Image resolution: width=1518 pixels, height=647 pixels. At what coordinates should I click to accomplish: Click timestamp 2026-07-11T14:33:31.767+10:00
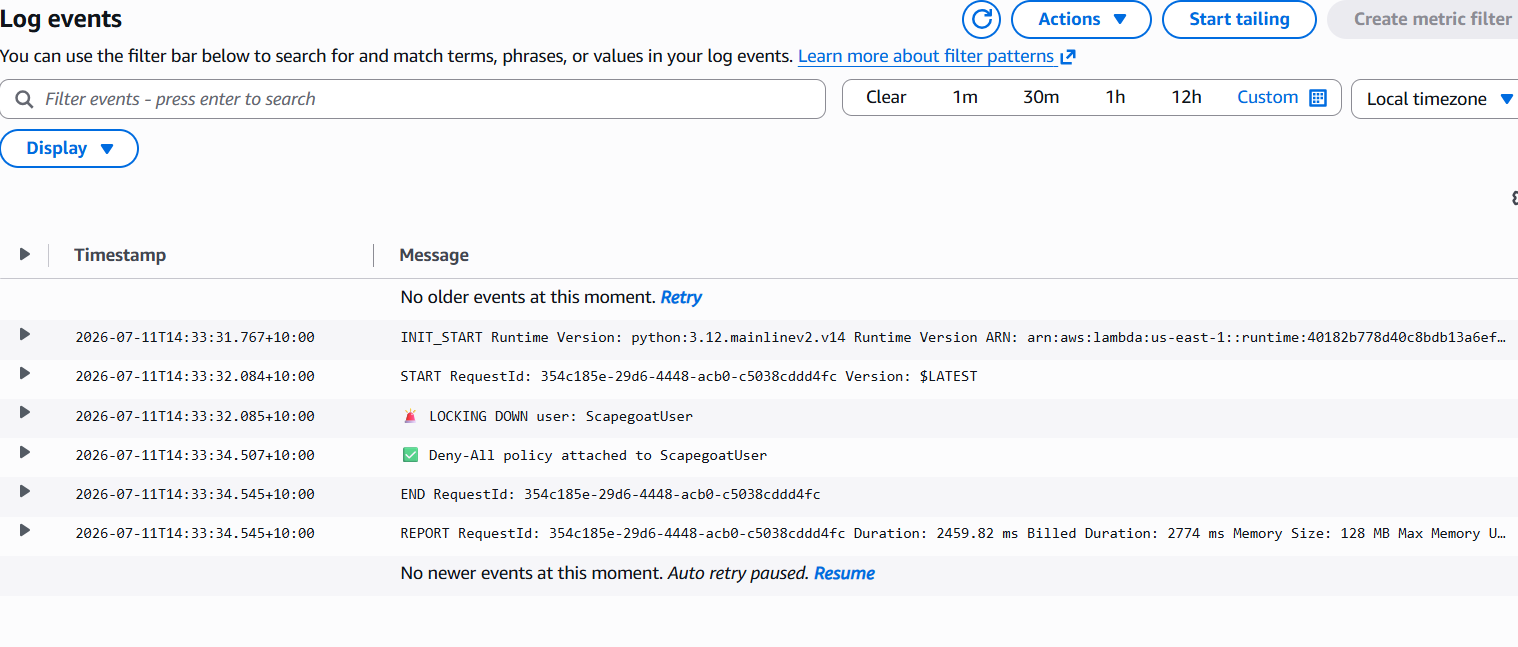(195, 338)
